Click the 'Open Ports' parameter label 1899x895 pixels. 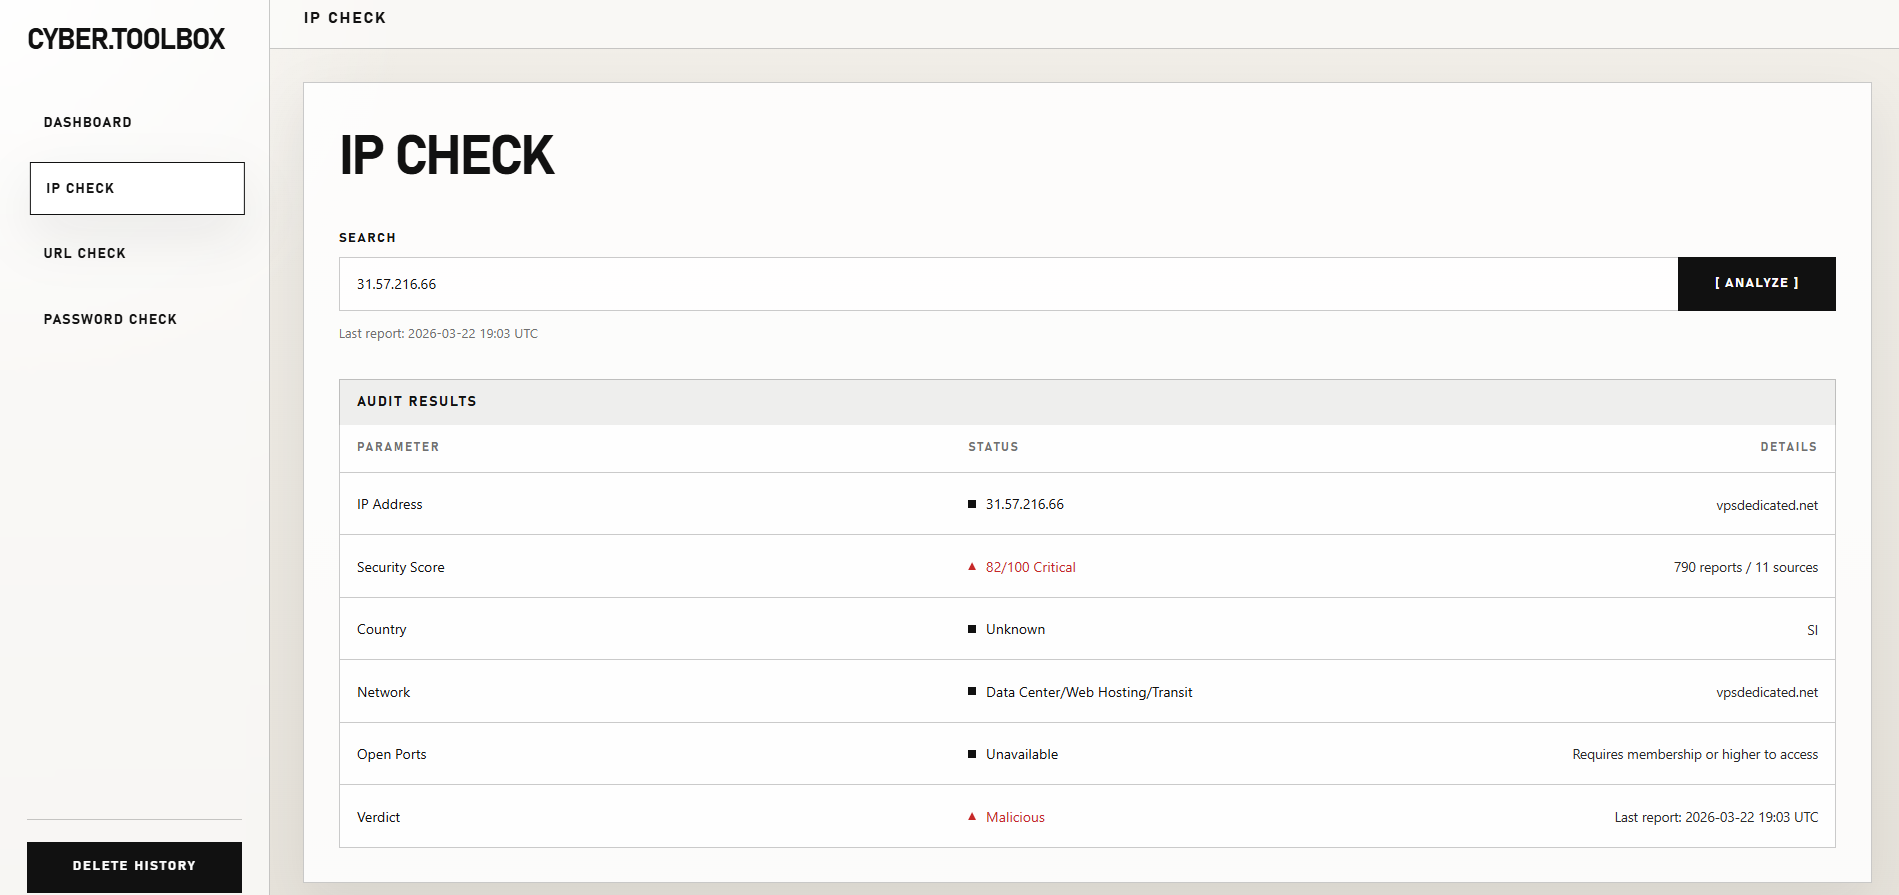pyautogui.click(x=391, y=754)
